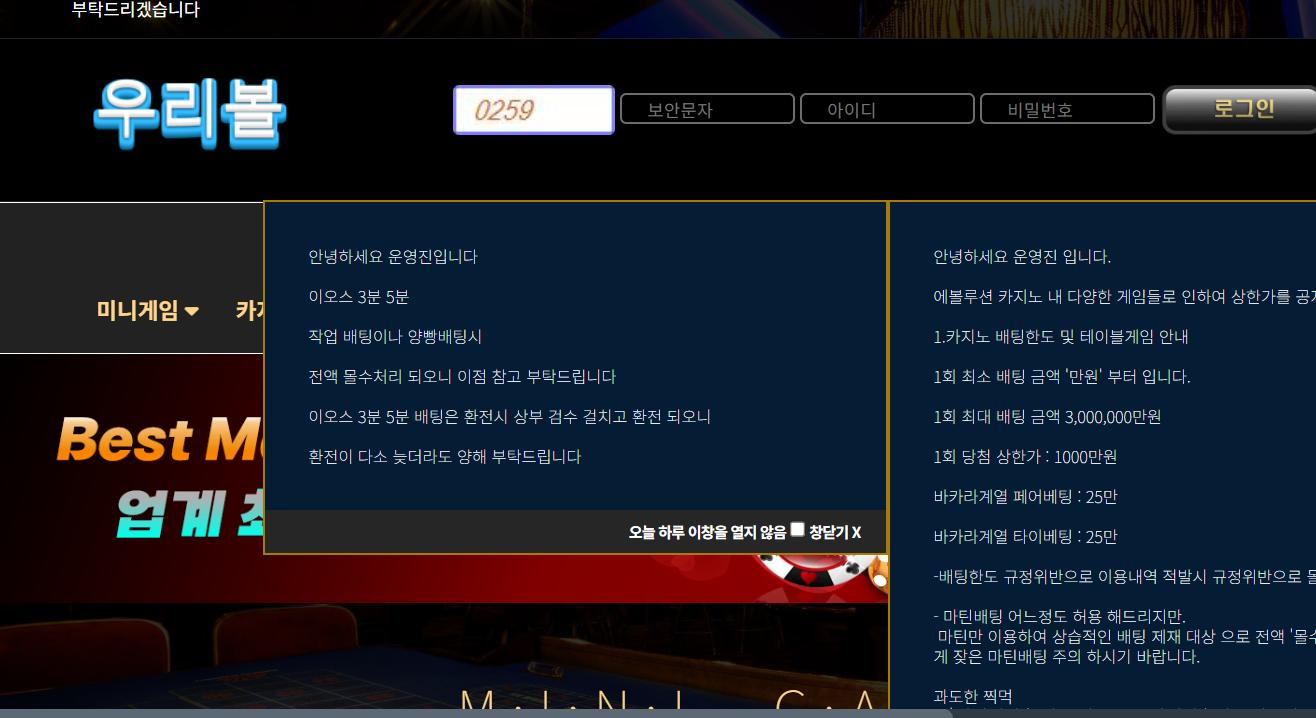Click into the 아이디 field
1316x718 pixels.
pos(887,109)
